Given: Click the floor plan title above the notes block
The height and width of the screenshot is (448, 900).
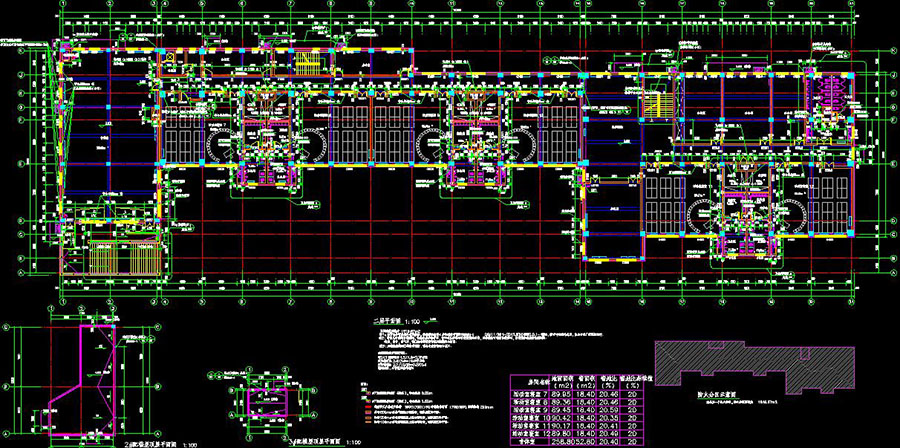Looking at the screenshot, I should [388, 322].
